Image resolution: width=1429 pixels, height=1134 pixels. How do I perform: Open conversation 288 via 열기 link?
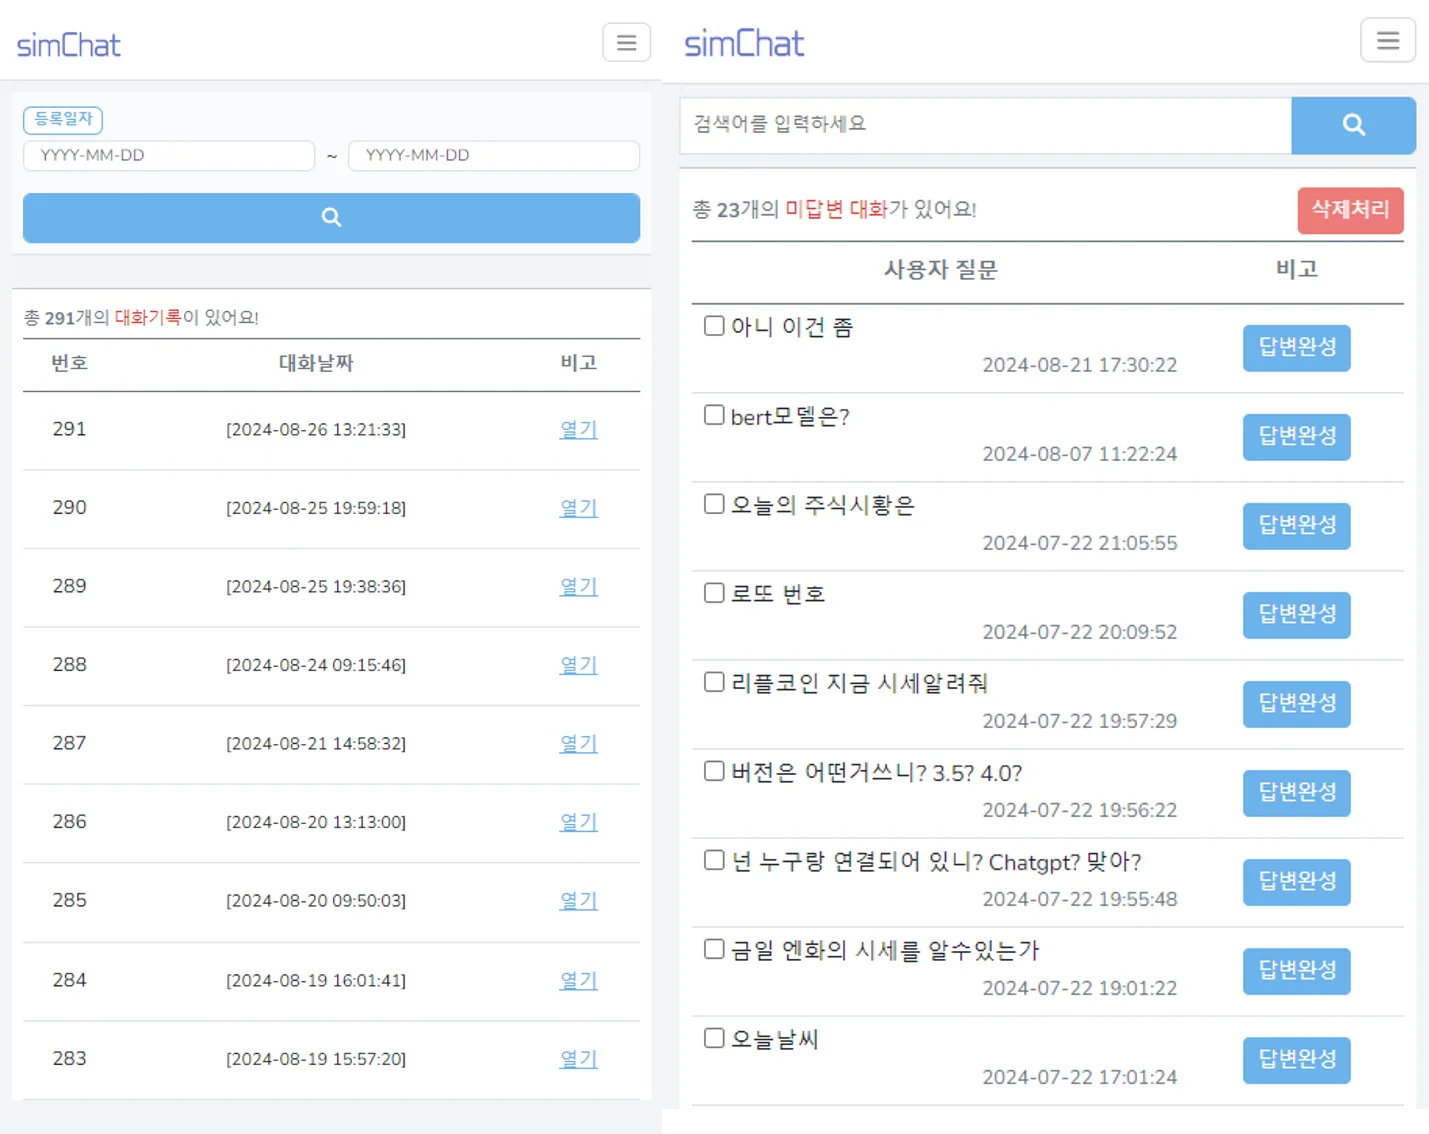[579, 665]
